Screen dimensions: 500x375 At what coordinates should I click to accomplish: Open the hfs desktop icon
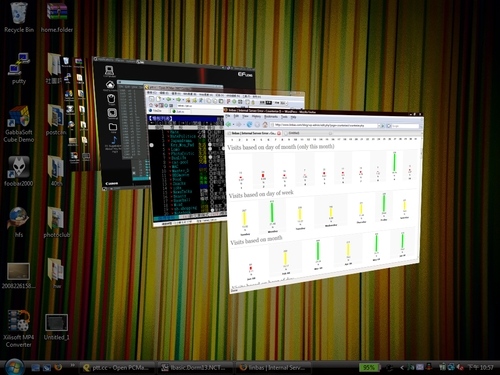pyautogui.click(x=19, y=222)
